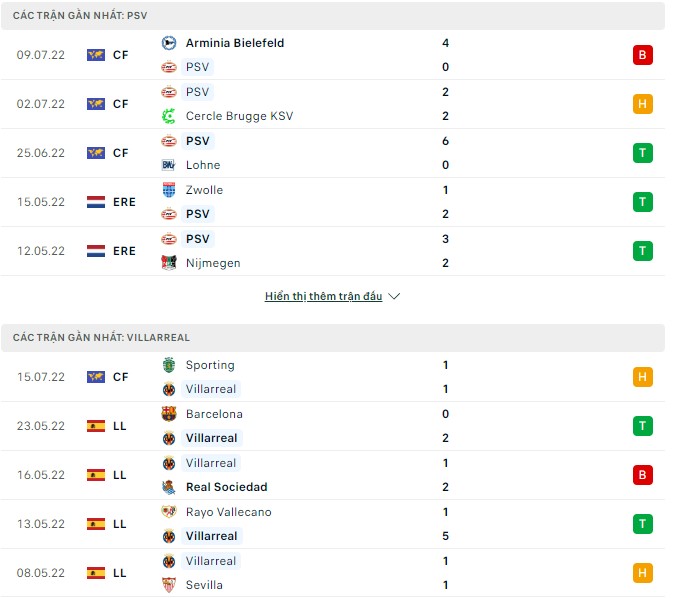Click the Lohne club crest
Image resolution: width=673 pixels, height=598 pixels.
(168, 165)
